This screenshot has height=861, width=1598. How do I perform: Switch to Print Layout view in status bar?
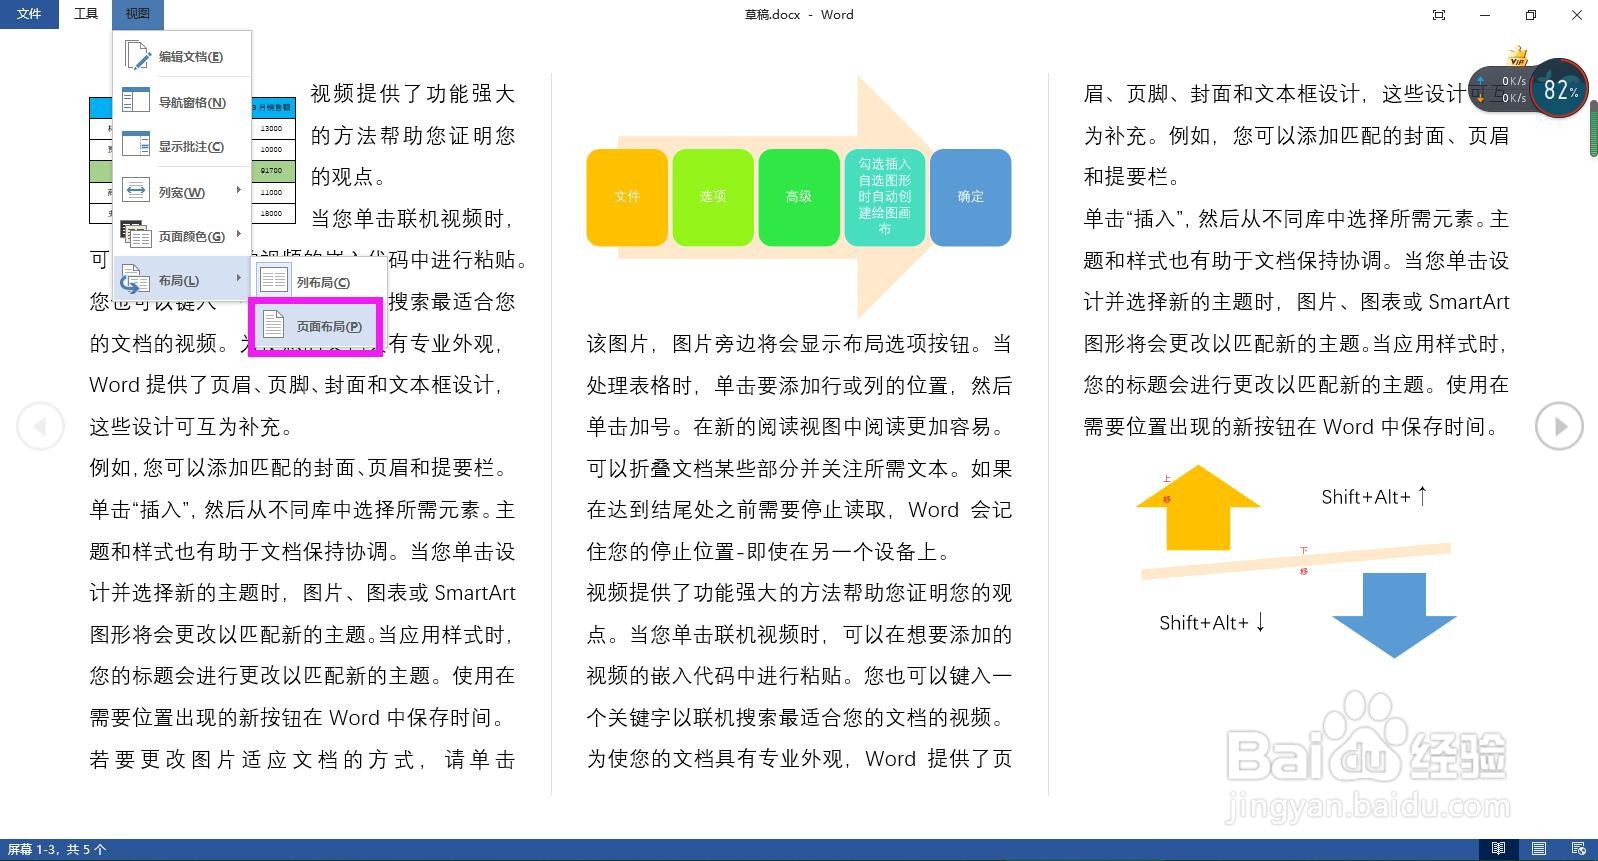click(1539, 849)
